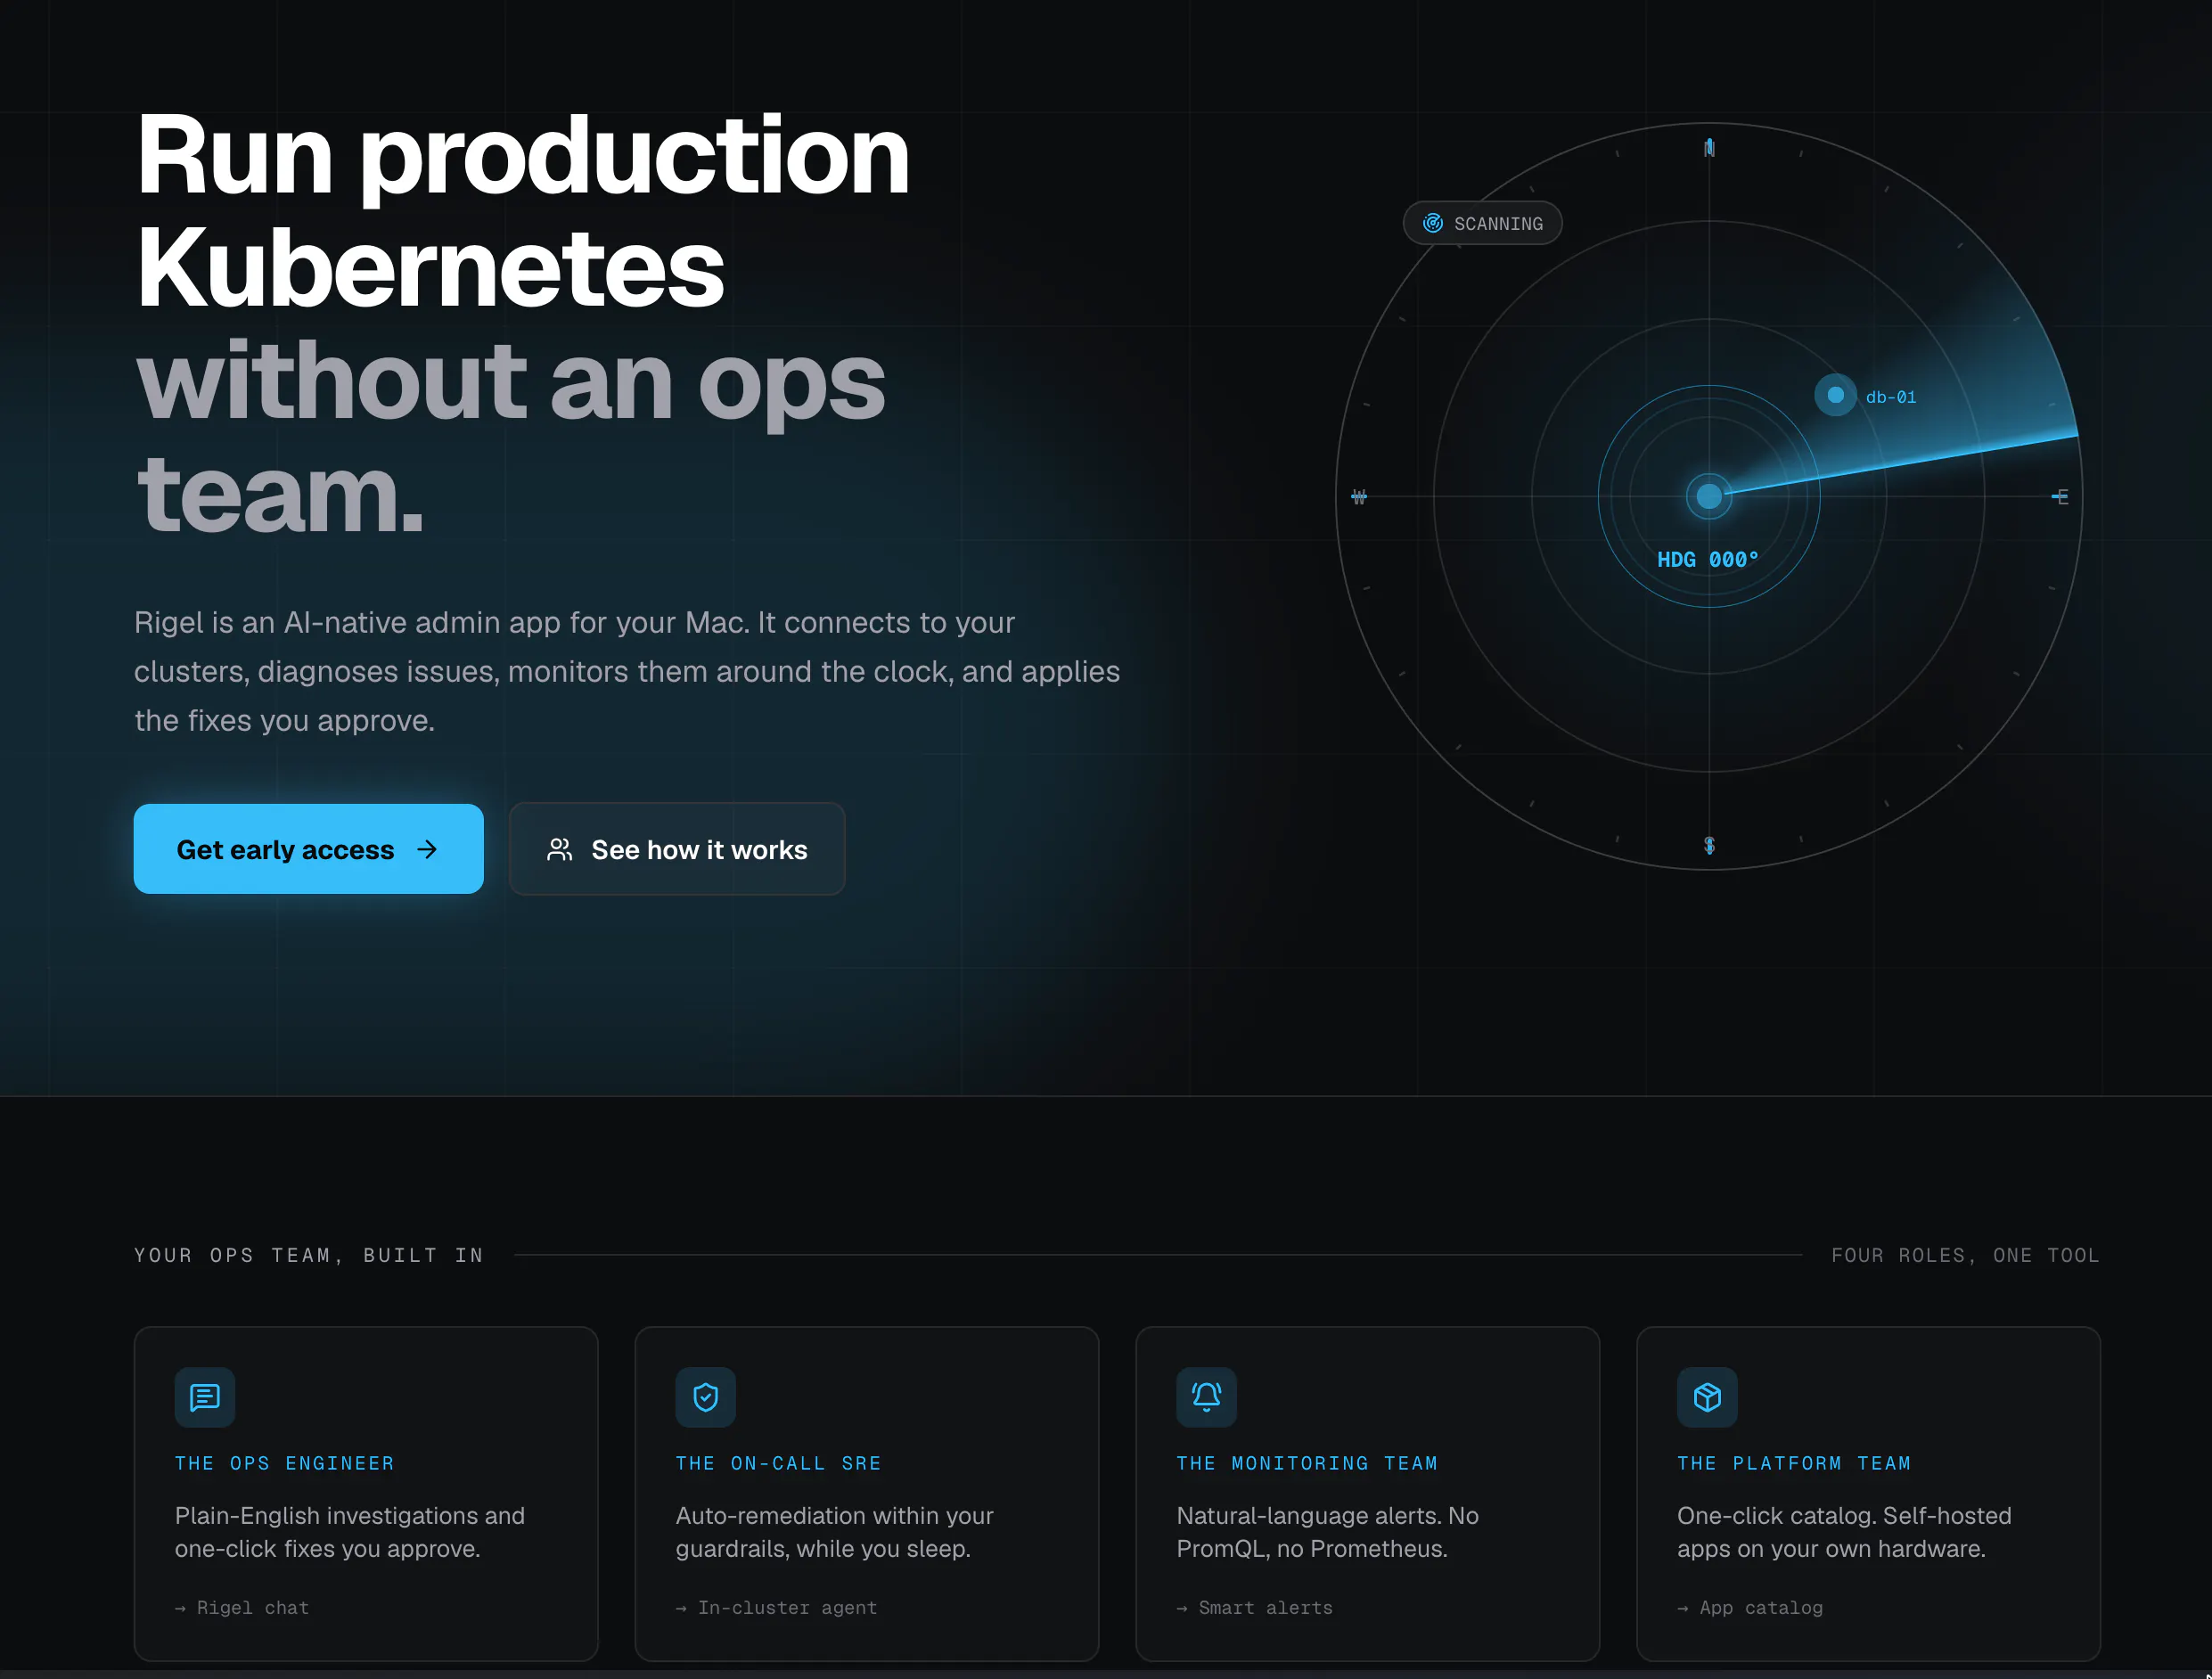Click THE MONITORING TEAM card title
2212x1679 pixels.
pyautogui.click(x=1307, y=1463)
